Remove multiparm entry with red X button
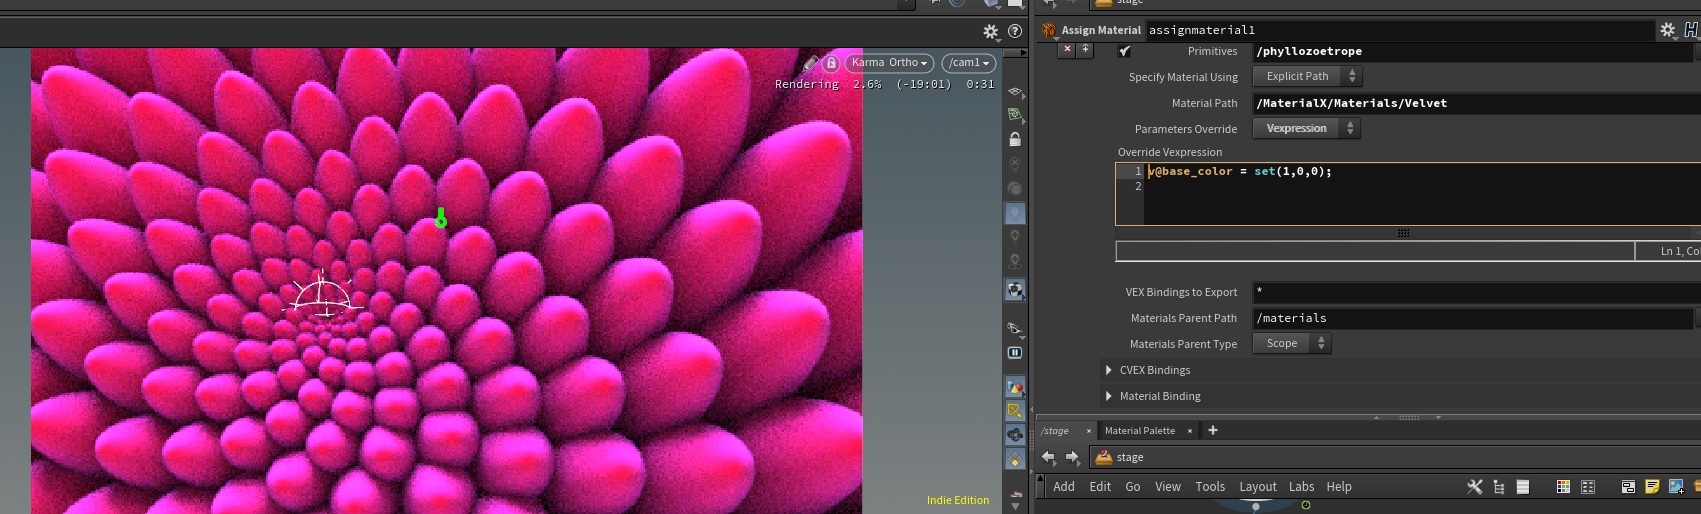Image resolution: width=1701 pixels, height=514 pixels. (x=1067, y=49)
